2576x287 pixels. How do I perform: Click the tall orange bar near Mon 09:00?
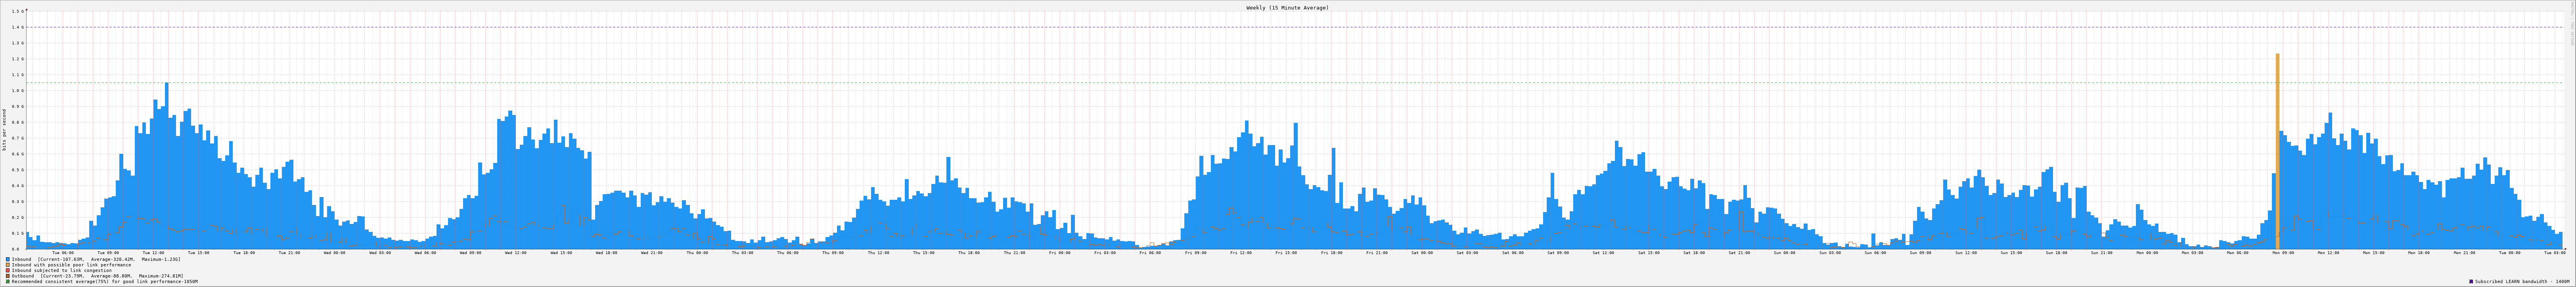pos(2277,150)
